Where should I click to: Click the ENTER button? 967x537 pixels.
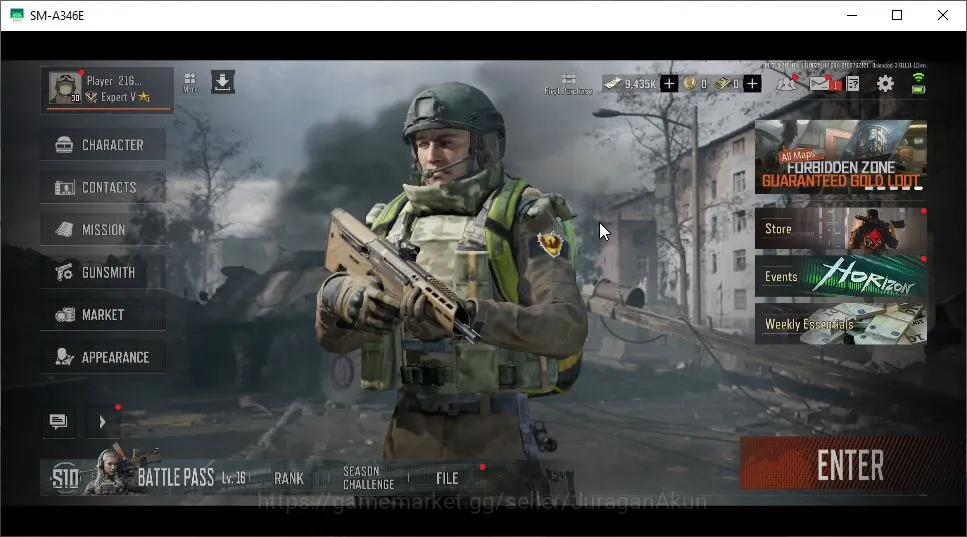pos(849,464)
